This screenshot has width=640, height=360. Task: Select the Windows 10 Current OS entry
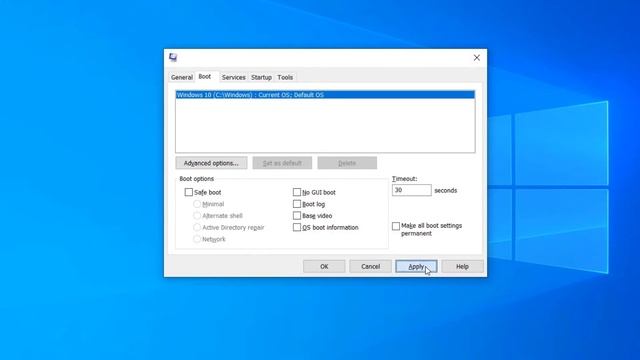click(x=325, y=95)
